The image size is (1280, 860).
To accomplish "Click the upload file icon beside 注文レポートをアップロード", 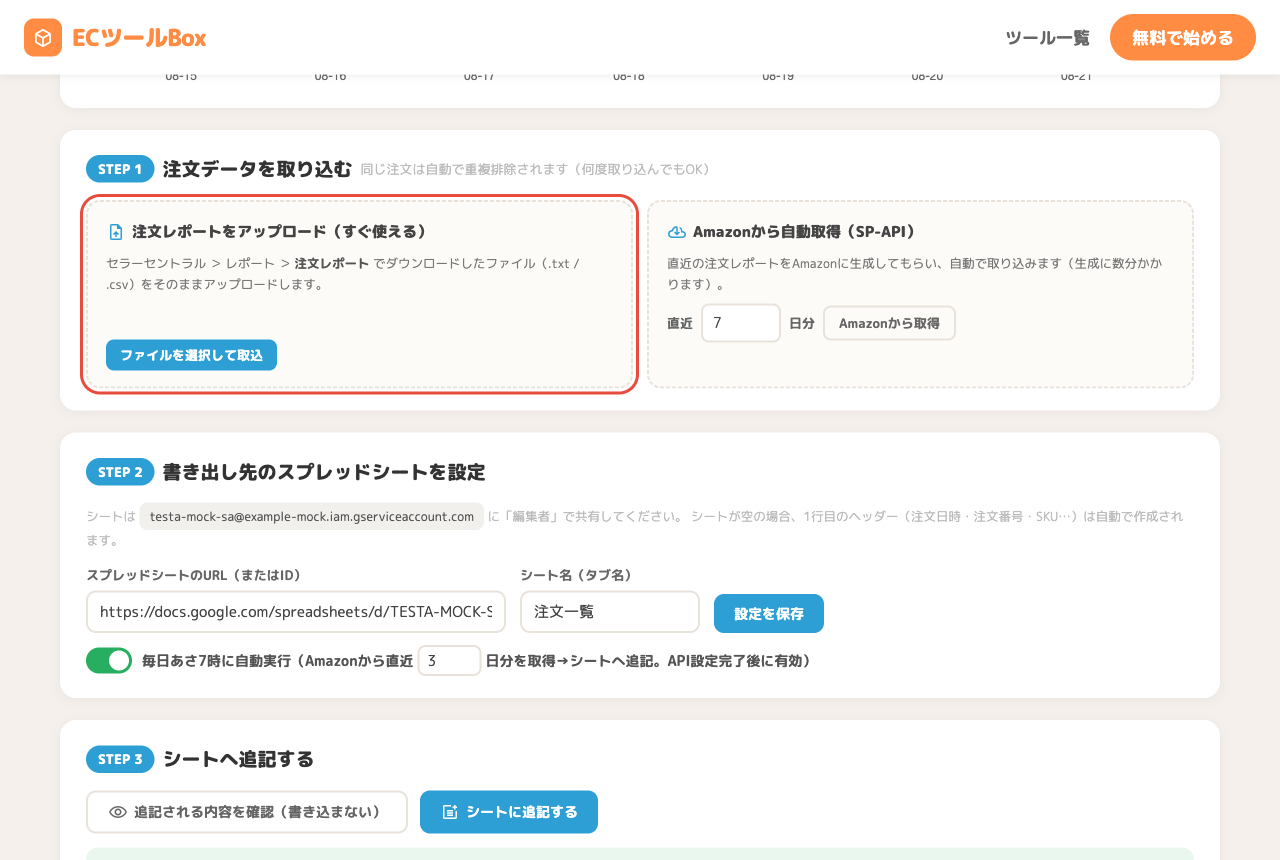I will [116, 232].
